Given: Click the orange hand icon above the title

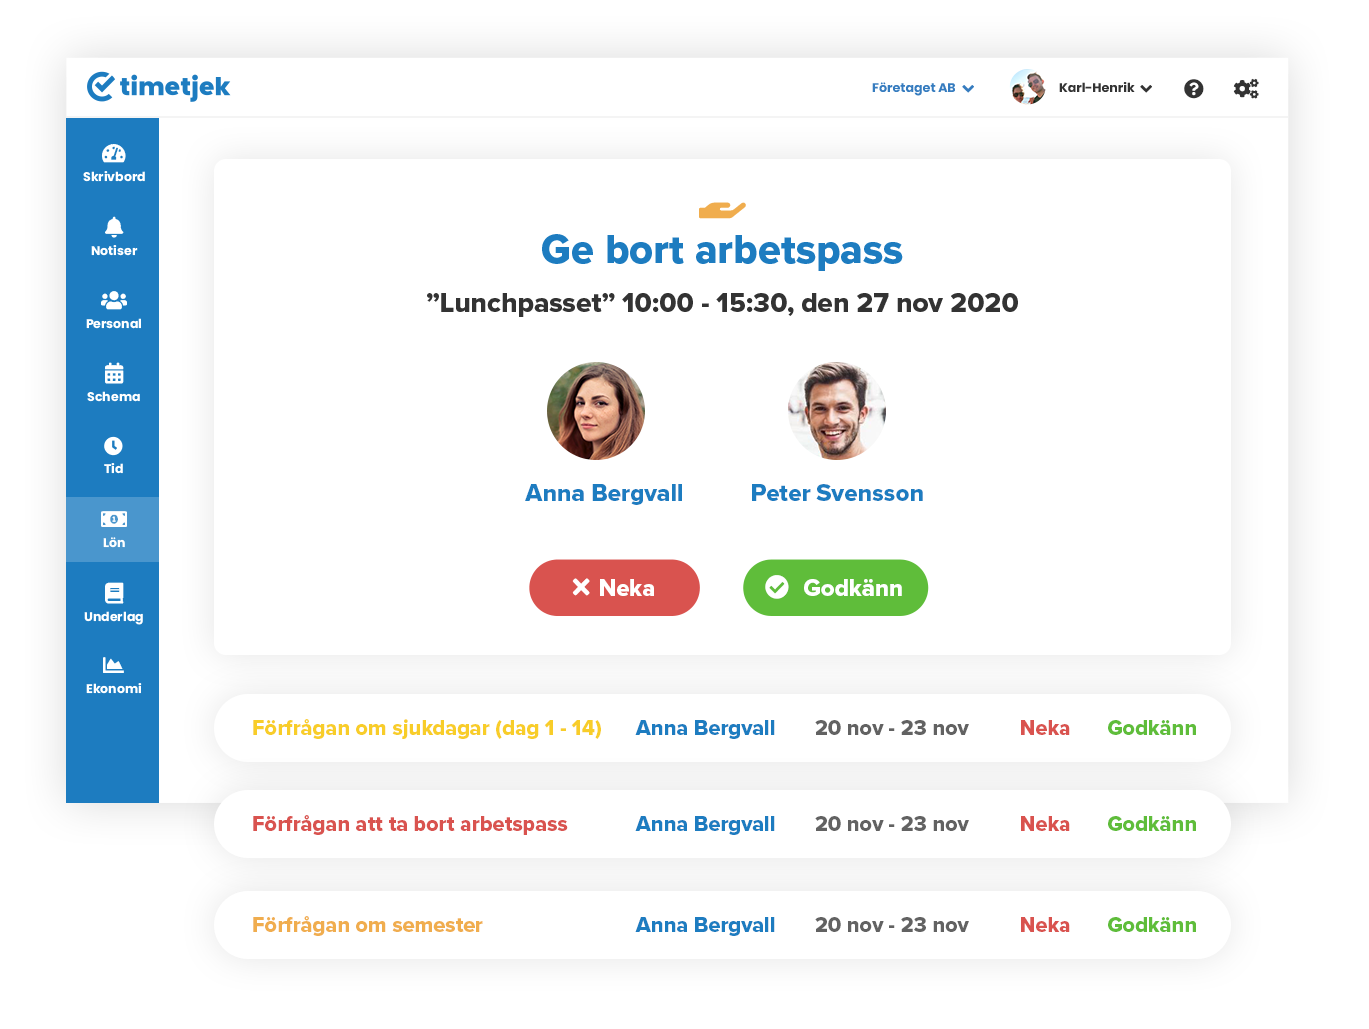Looking at the screenshot, I should [722, 210].
